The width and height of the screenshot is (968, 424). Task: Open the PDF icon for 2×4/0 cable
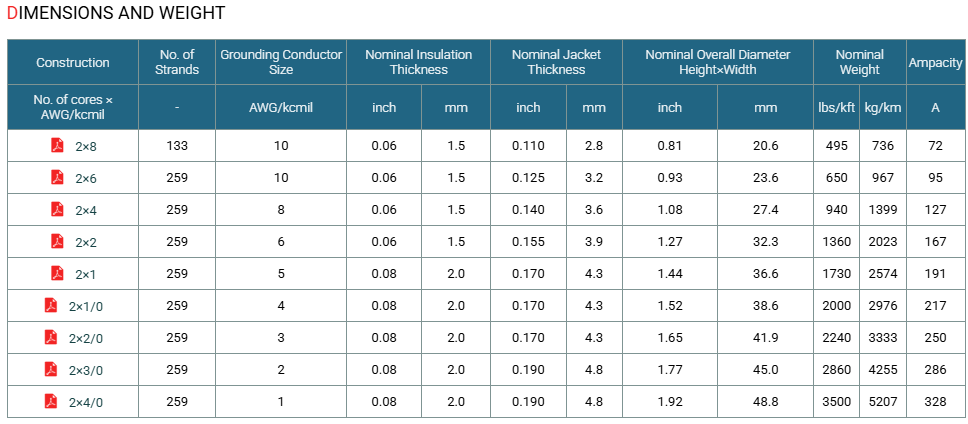[51, 402]
